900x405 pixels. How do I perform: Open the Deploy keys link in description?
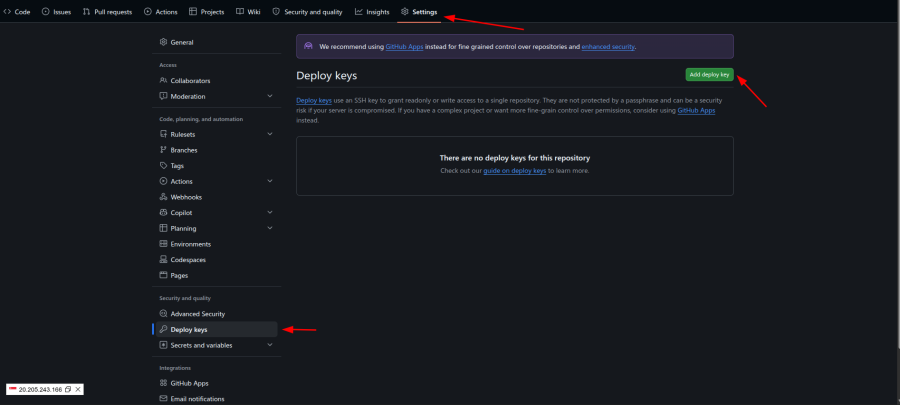coord(314,100)
